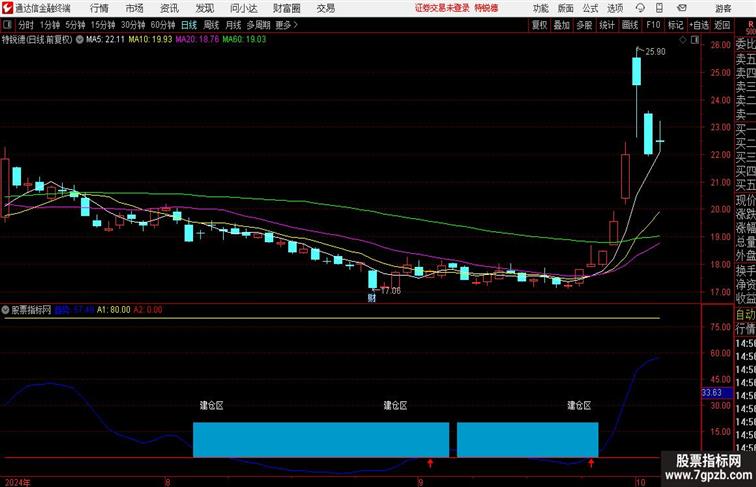Image resolution: width=756 pixels, height=487 pixels.
Task: Open the customer service headset icon
Action: tap(640, 8)
